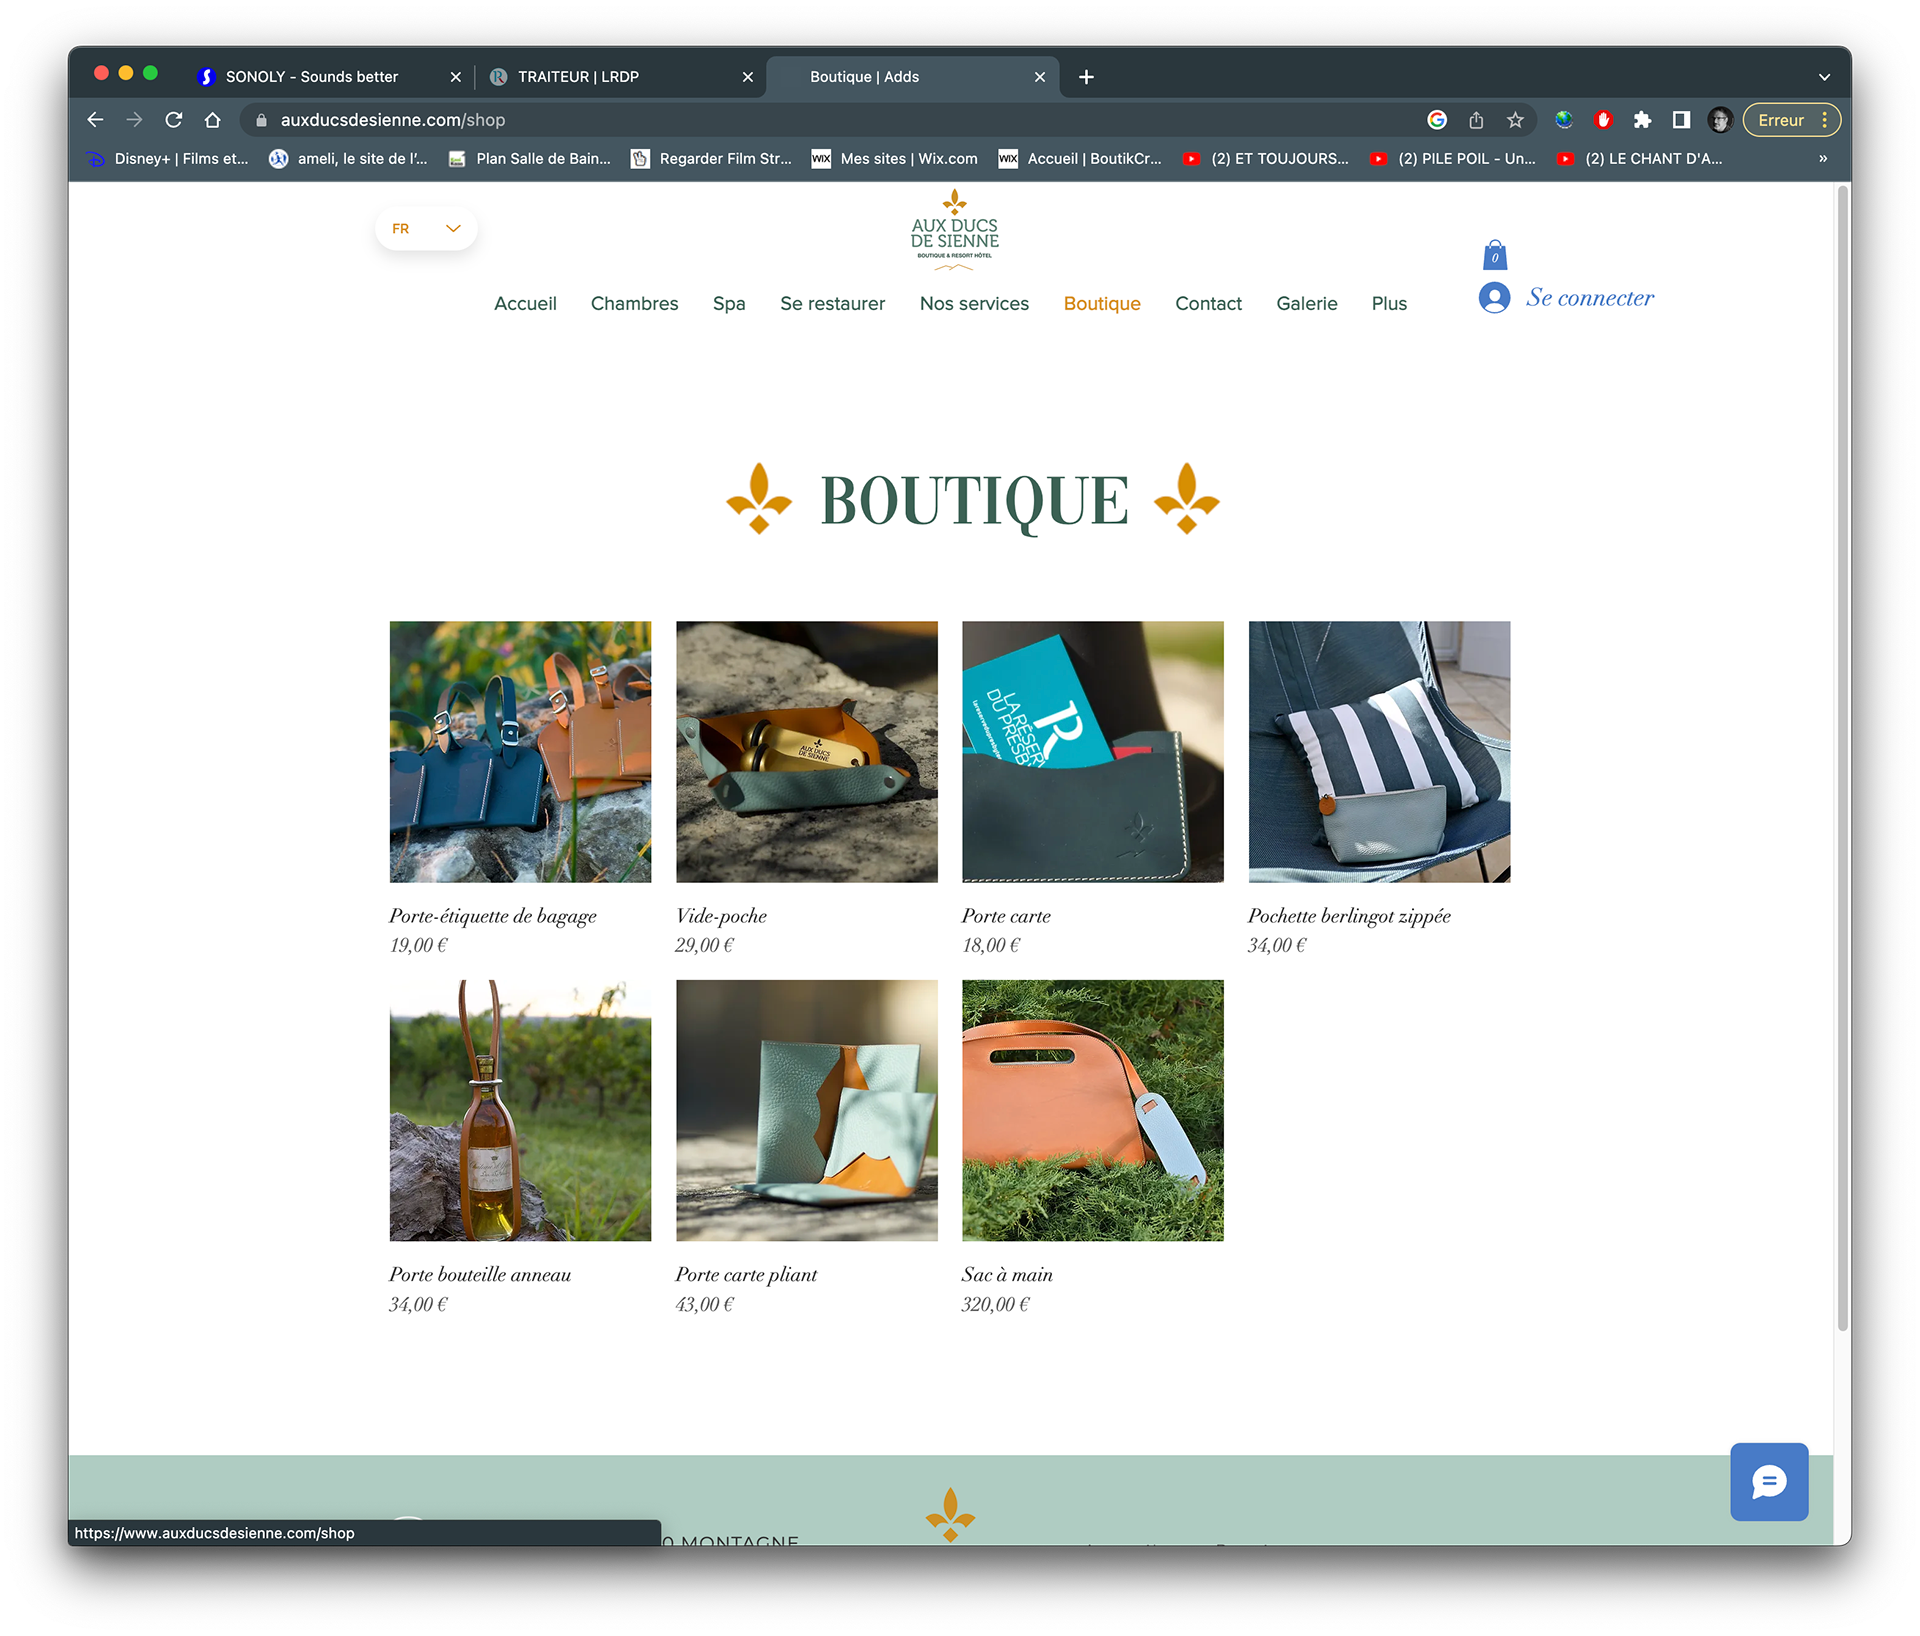Click Pochette berlingot zippée title
Image resolution: width=1920 pixels, height=1636 pixels.
pyautogui.click(x=1349, y=916)
